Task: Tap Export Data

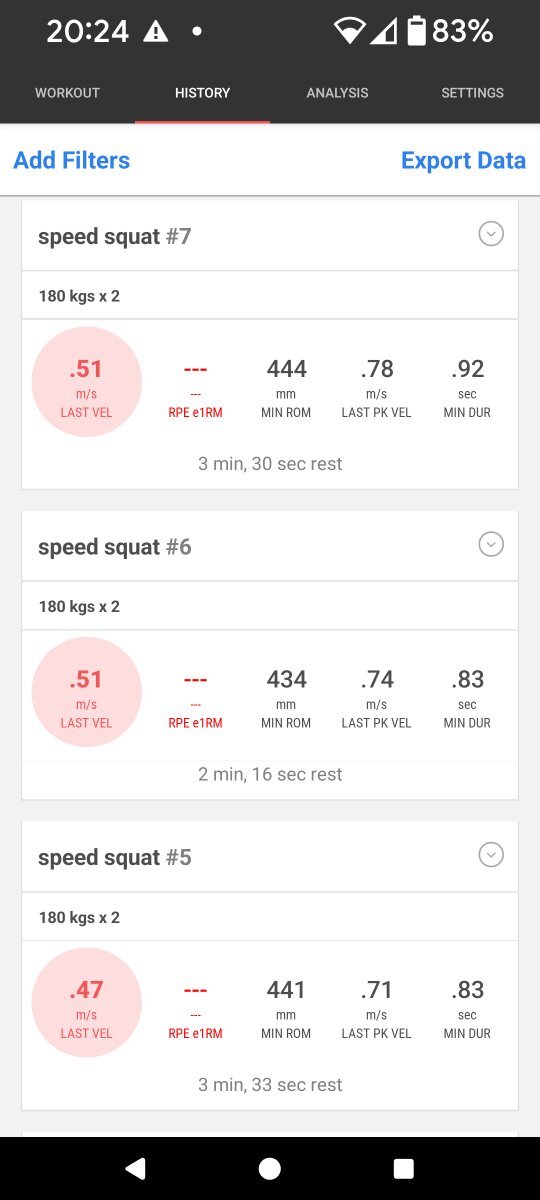Action: tap(463, 160)
